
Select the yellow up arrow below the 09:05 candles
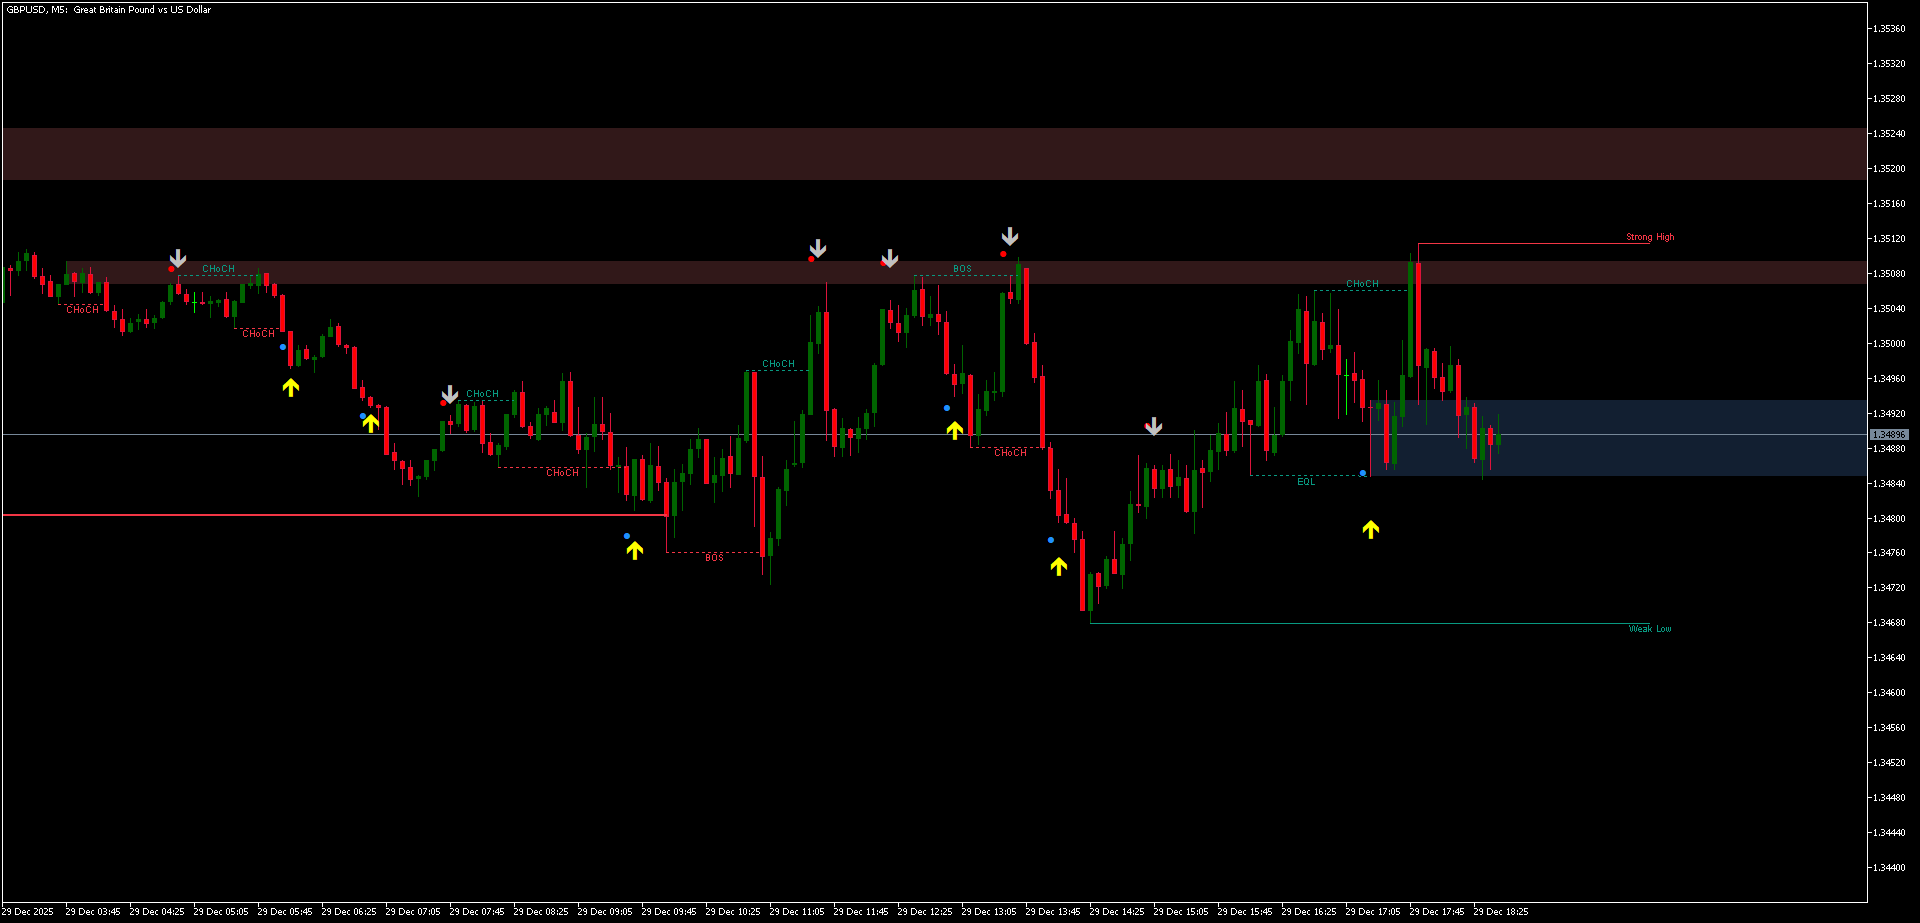click(635, 549)
